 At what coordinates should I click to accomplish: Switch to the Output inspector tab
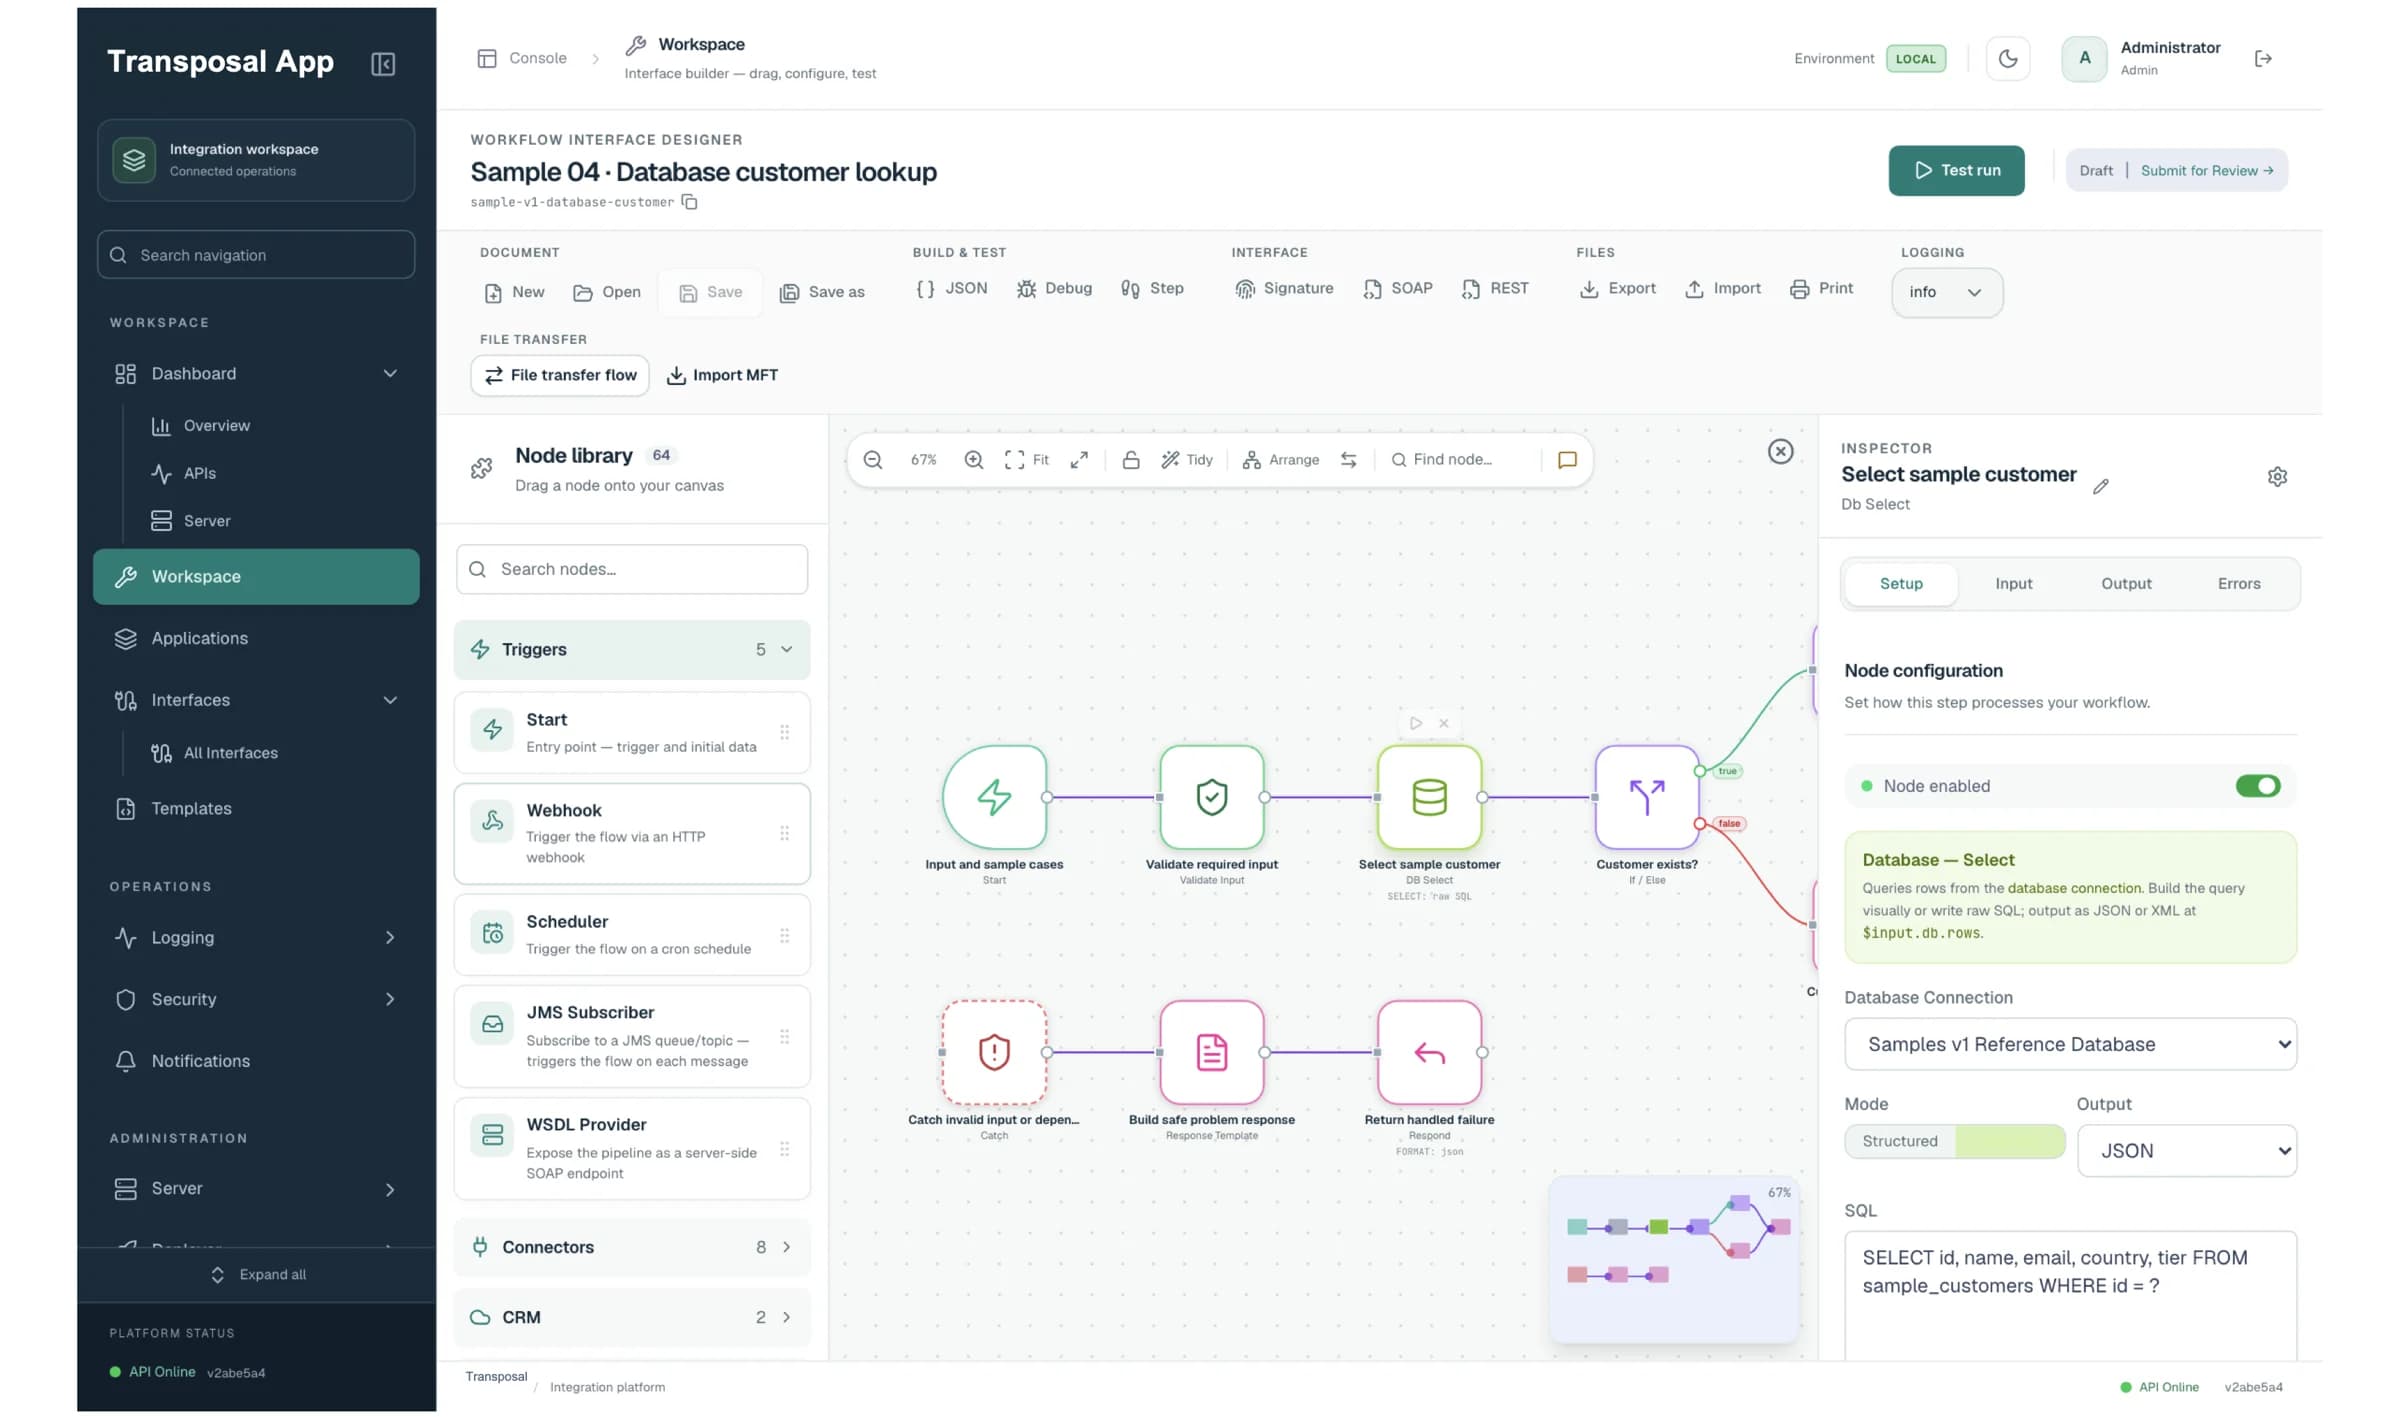tap(2126, 583)
